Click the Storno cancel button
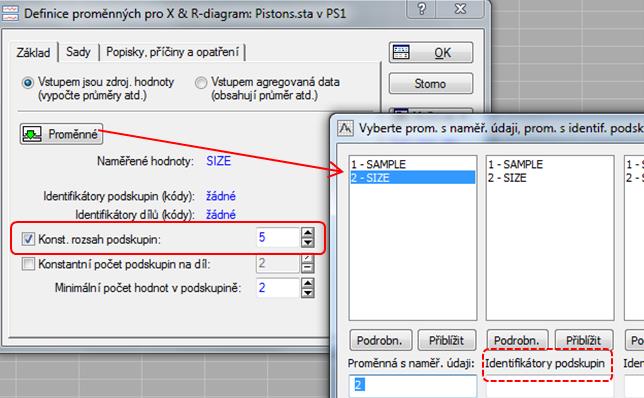644x398 pixels. [431, 83]
